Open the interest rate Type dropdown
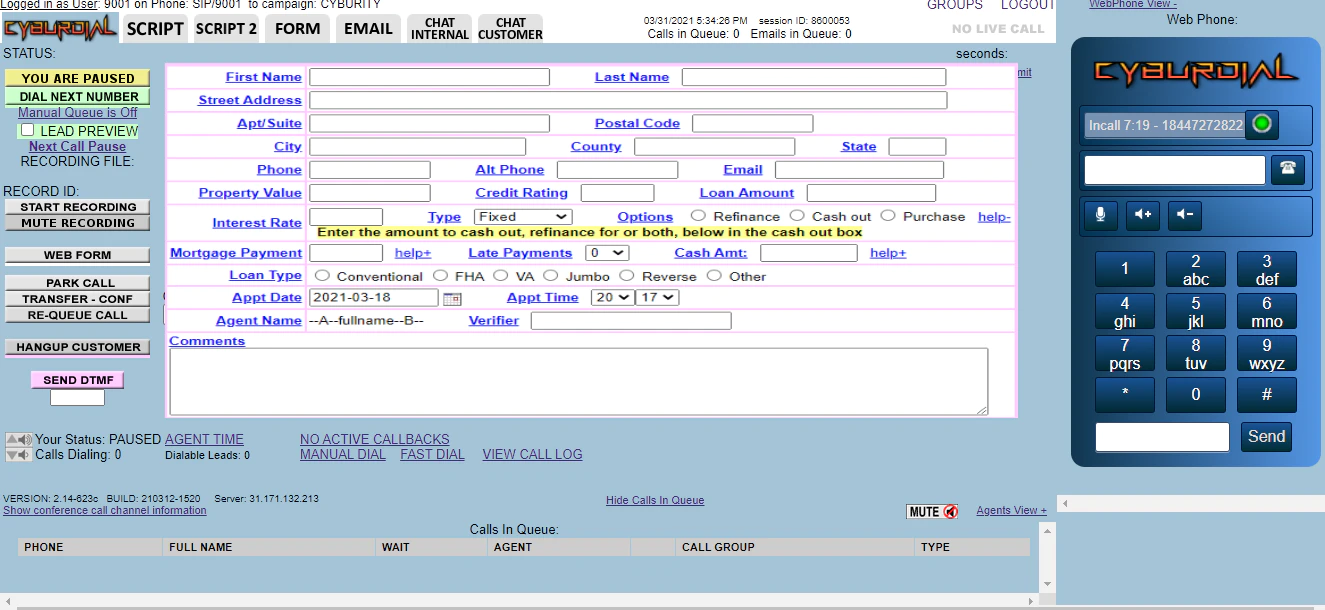Screen dimensions: 1325x610 pos(523,216)
